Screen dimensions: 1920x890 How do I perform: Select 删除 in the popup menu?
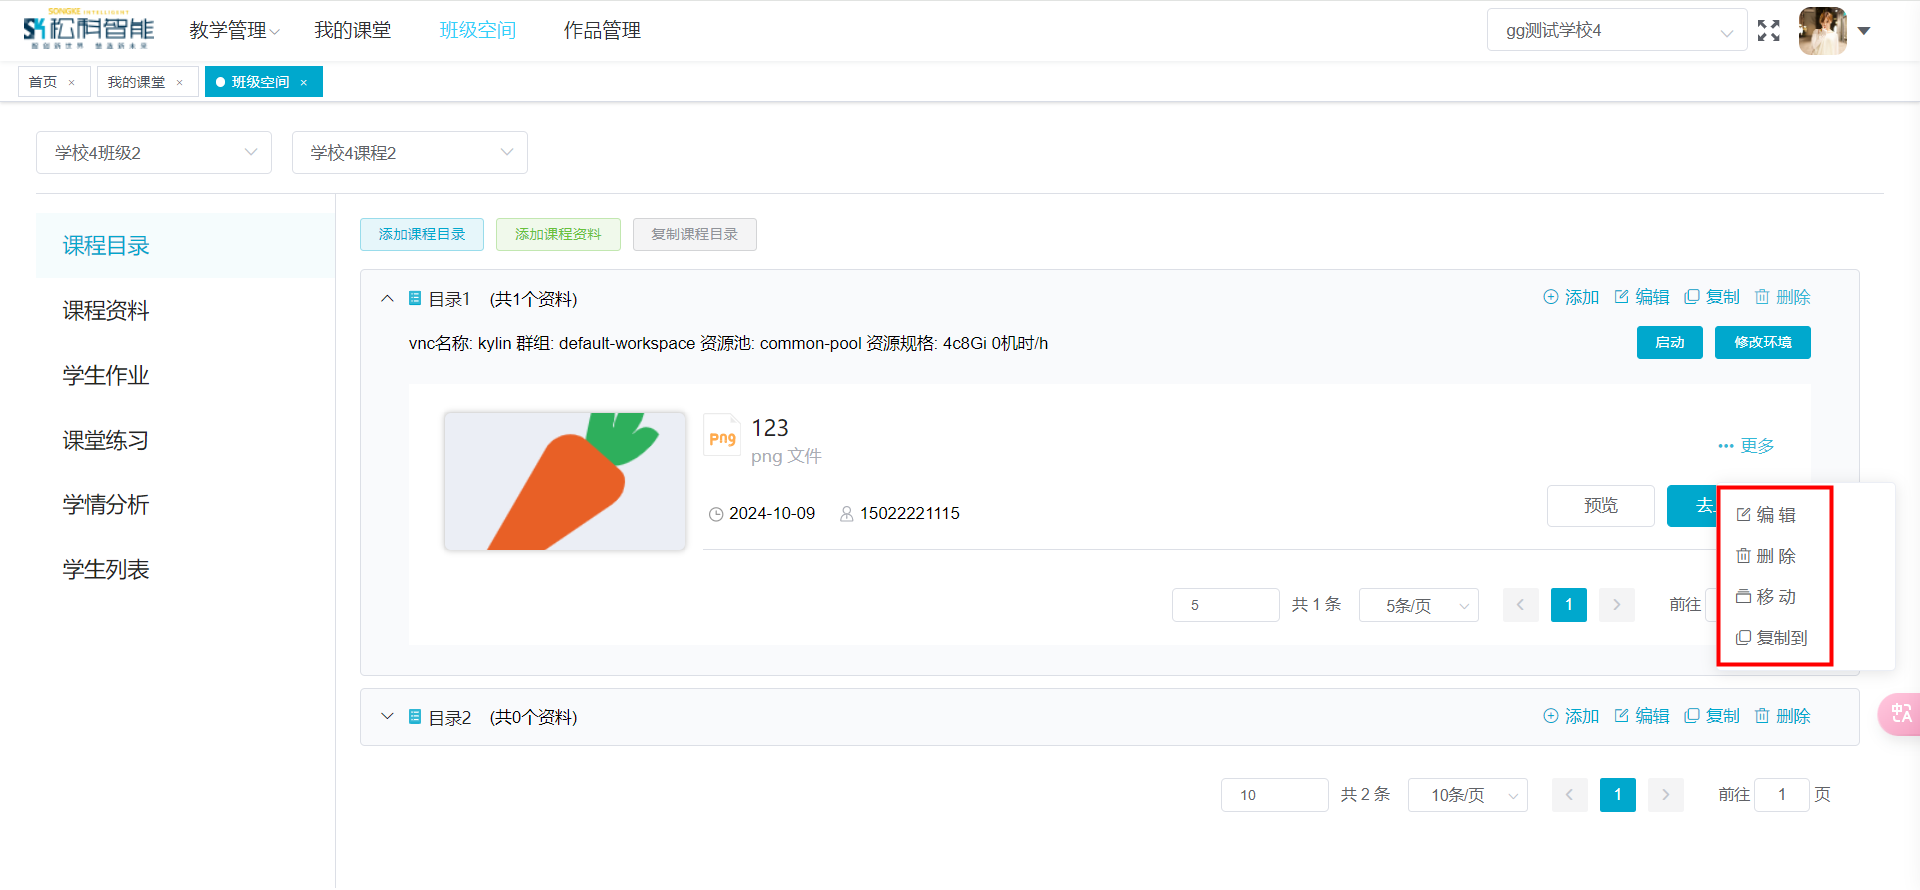pyautogui.click(x=1767, y=556)
